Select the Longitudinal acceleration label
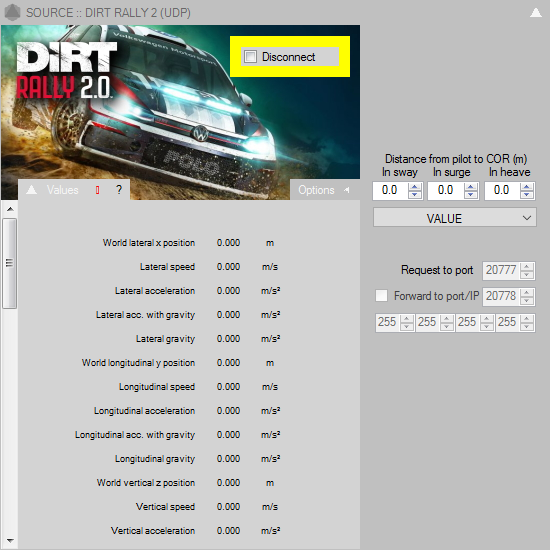This screenshot has height=550, width=550. coord(144,411)
